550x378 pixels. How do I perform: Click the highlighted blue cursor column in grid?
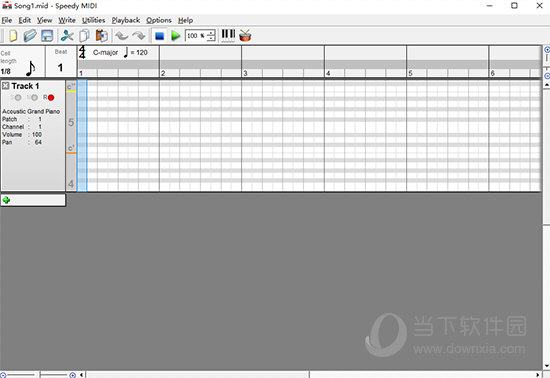82,136
